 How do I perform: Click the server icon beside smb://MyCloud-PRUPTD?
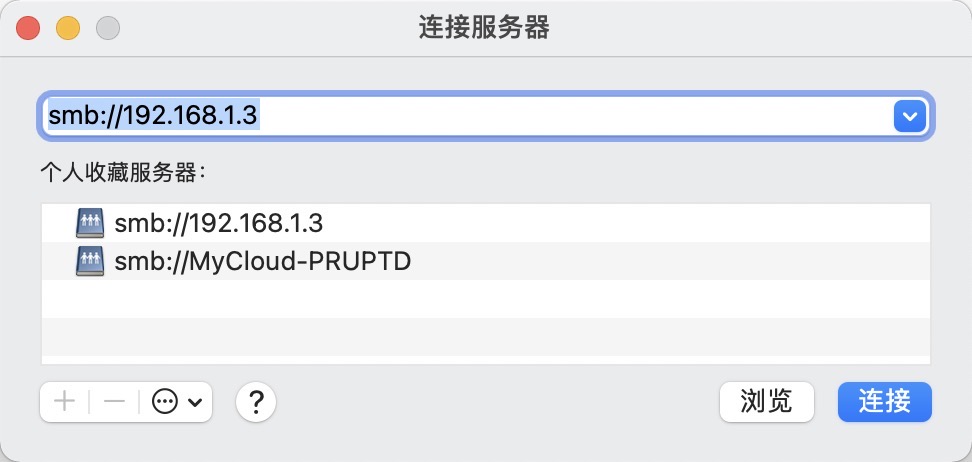tap(90, 262)
